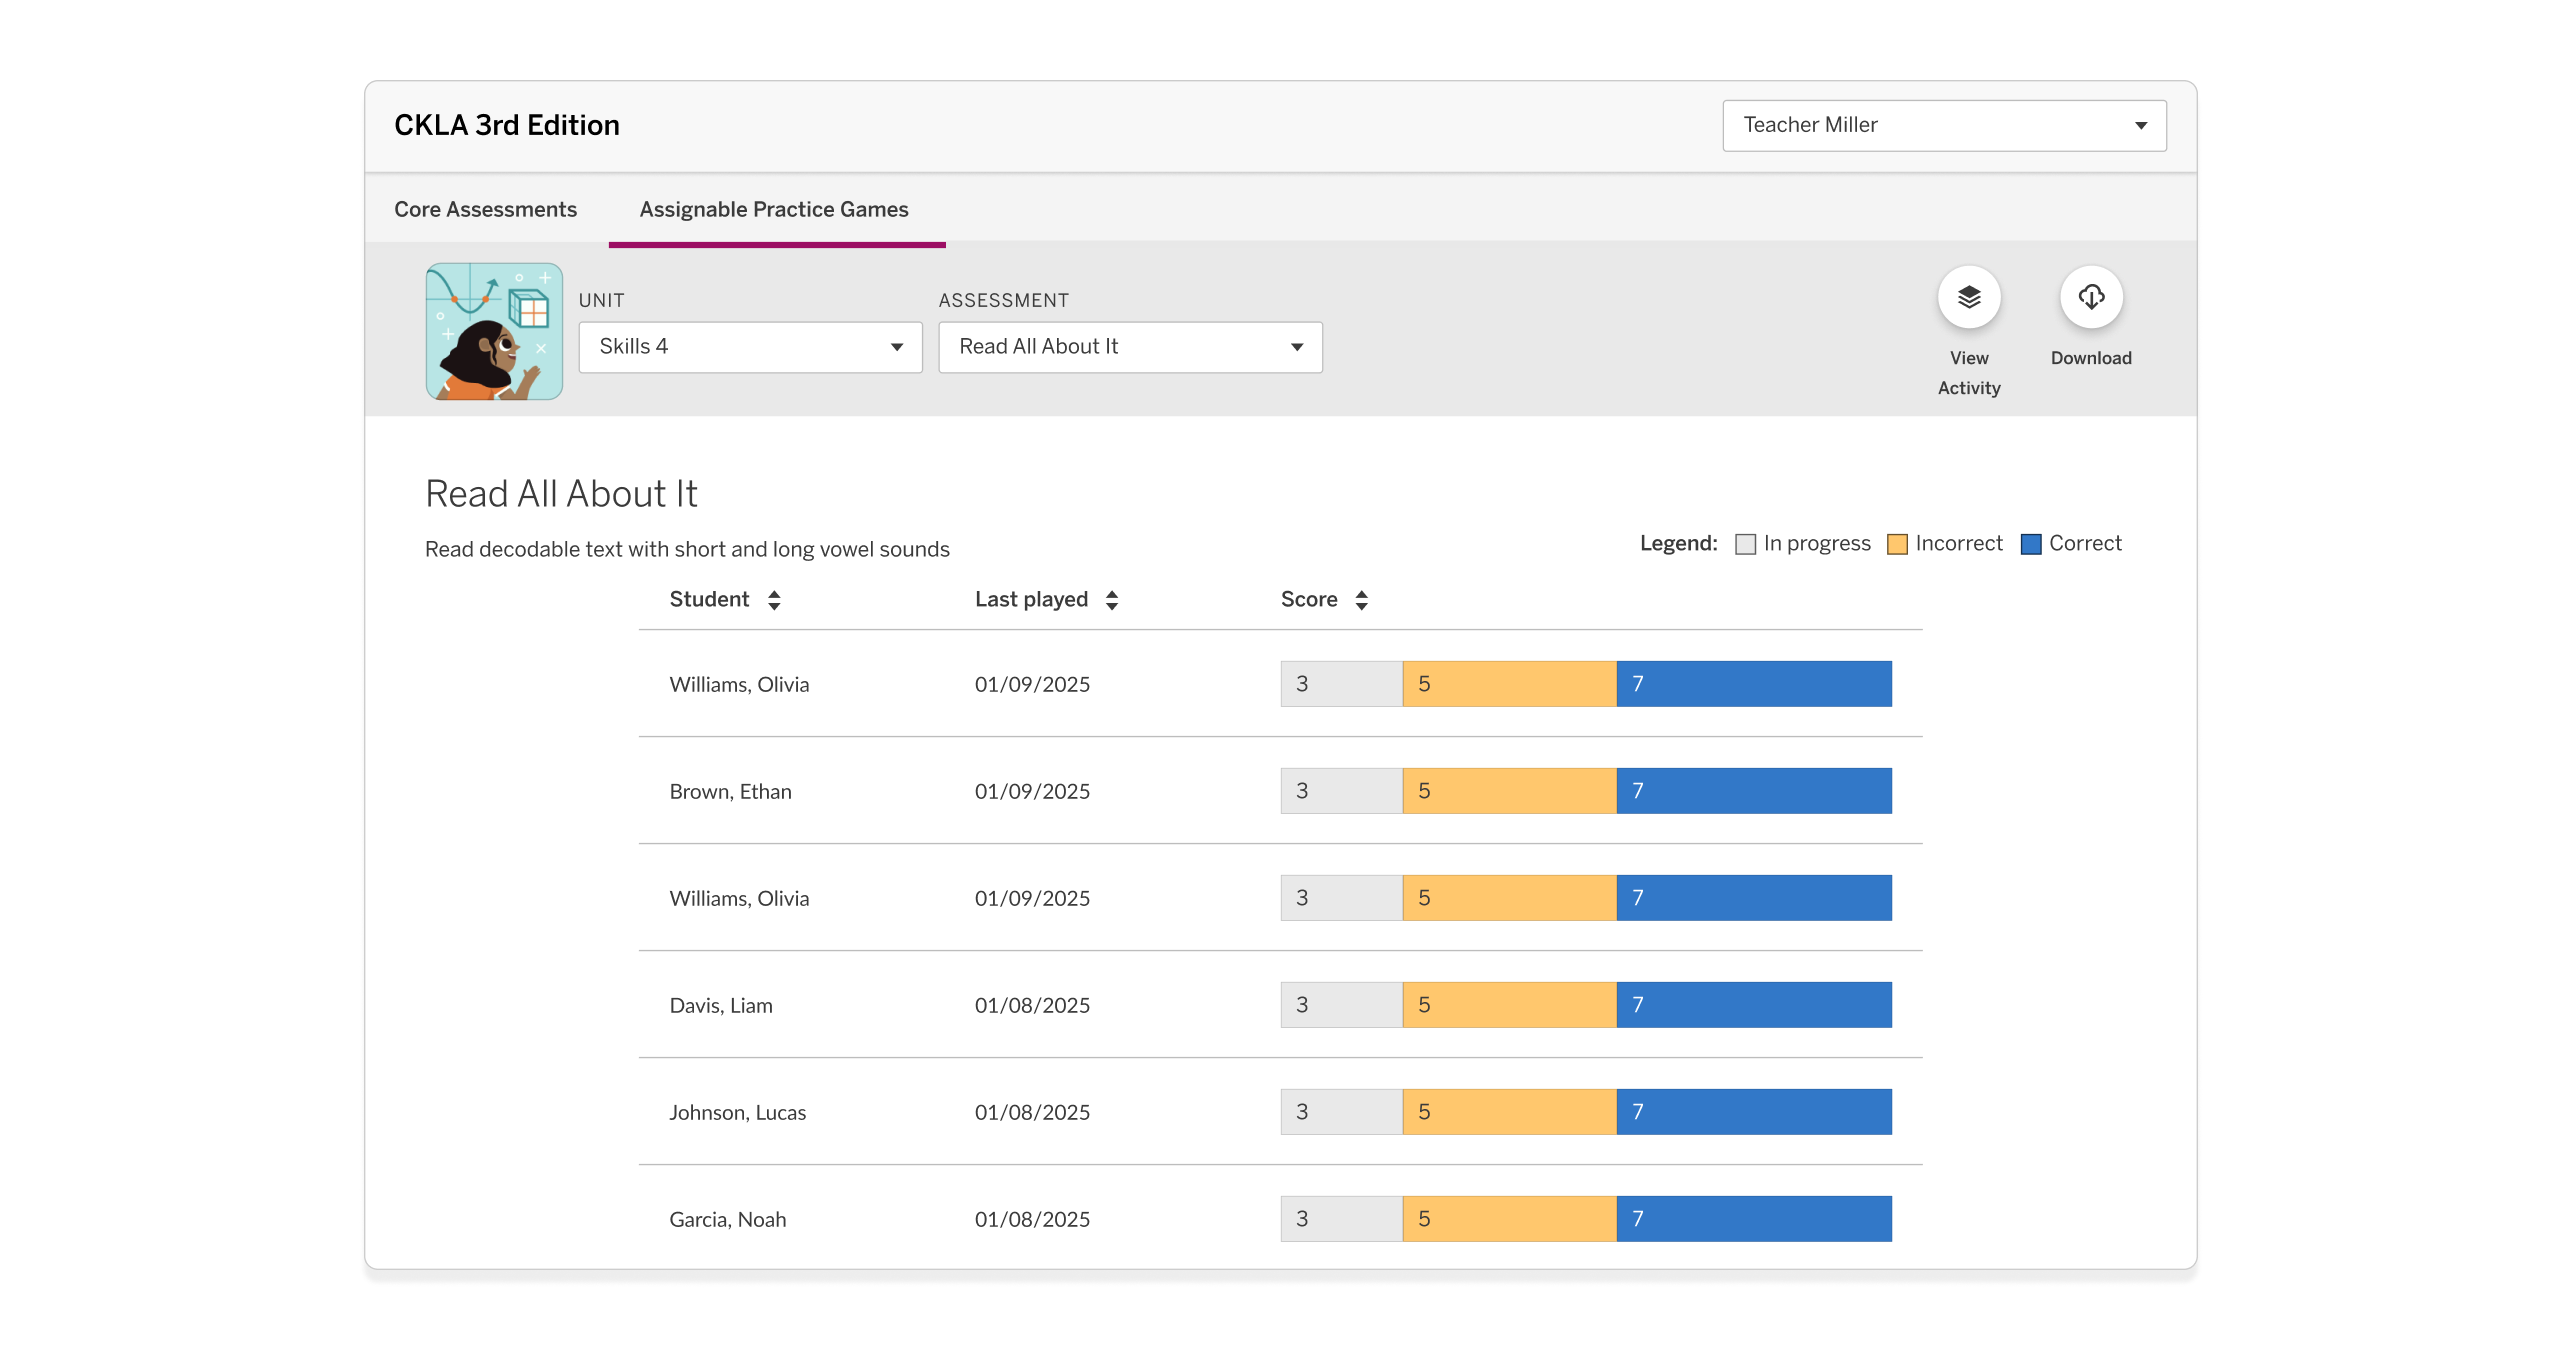Select student Garcia, Noah
2560x1350 pixels.
click(727, 1219)
